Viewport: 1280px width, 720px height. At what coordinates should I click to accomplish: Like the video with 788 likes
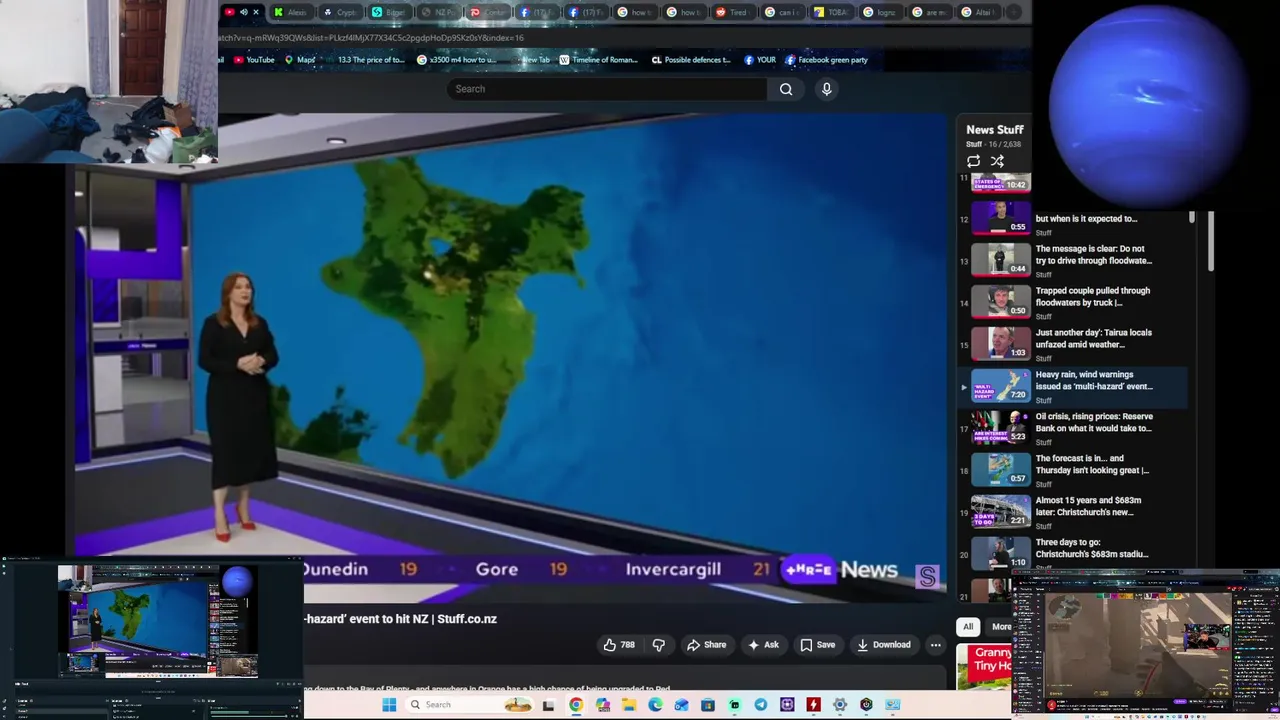(x=619, y=645)
